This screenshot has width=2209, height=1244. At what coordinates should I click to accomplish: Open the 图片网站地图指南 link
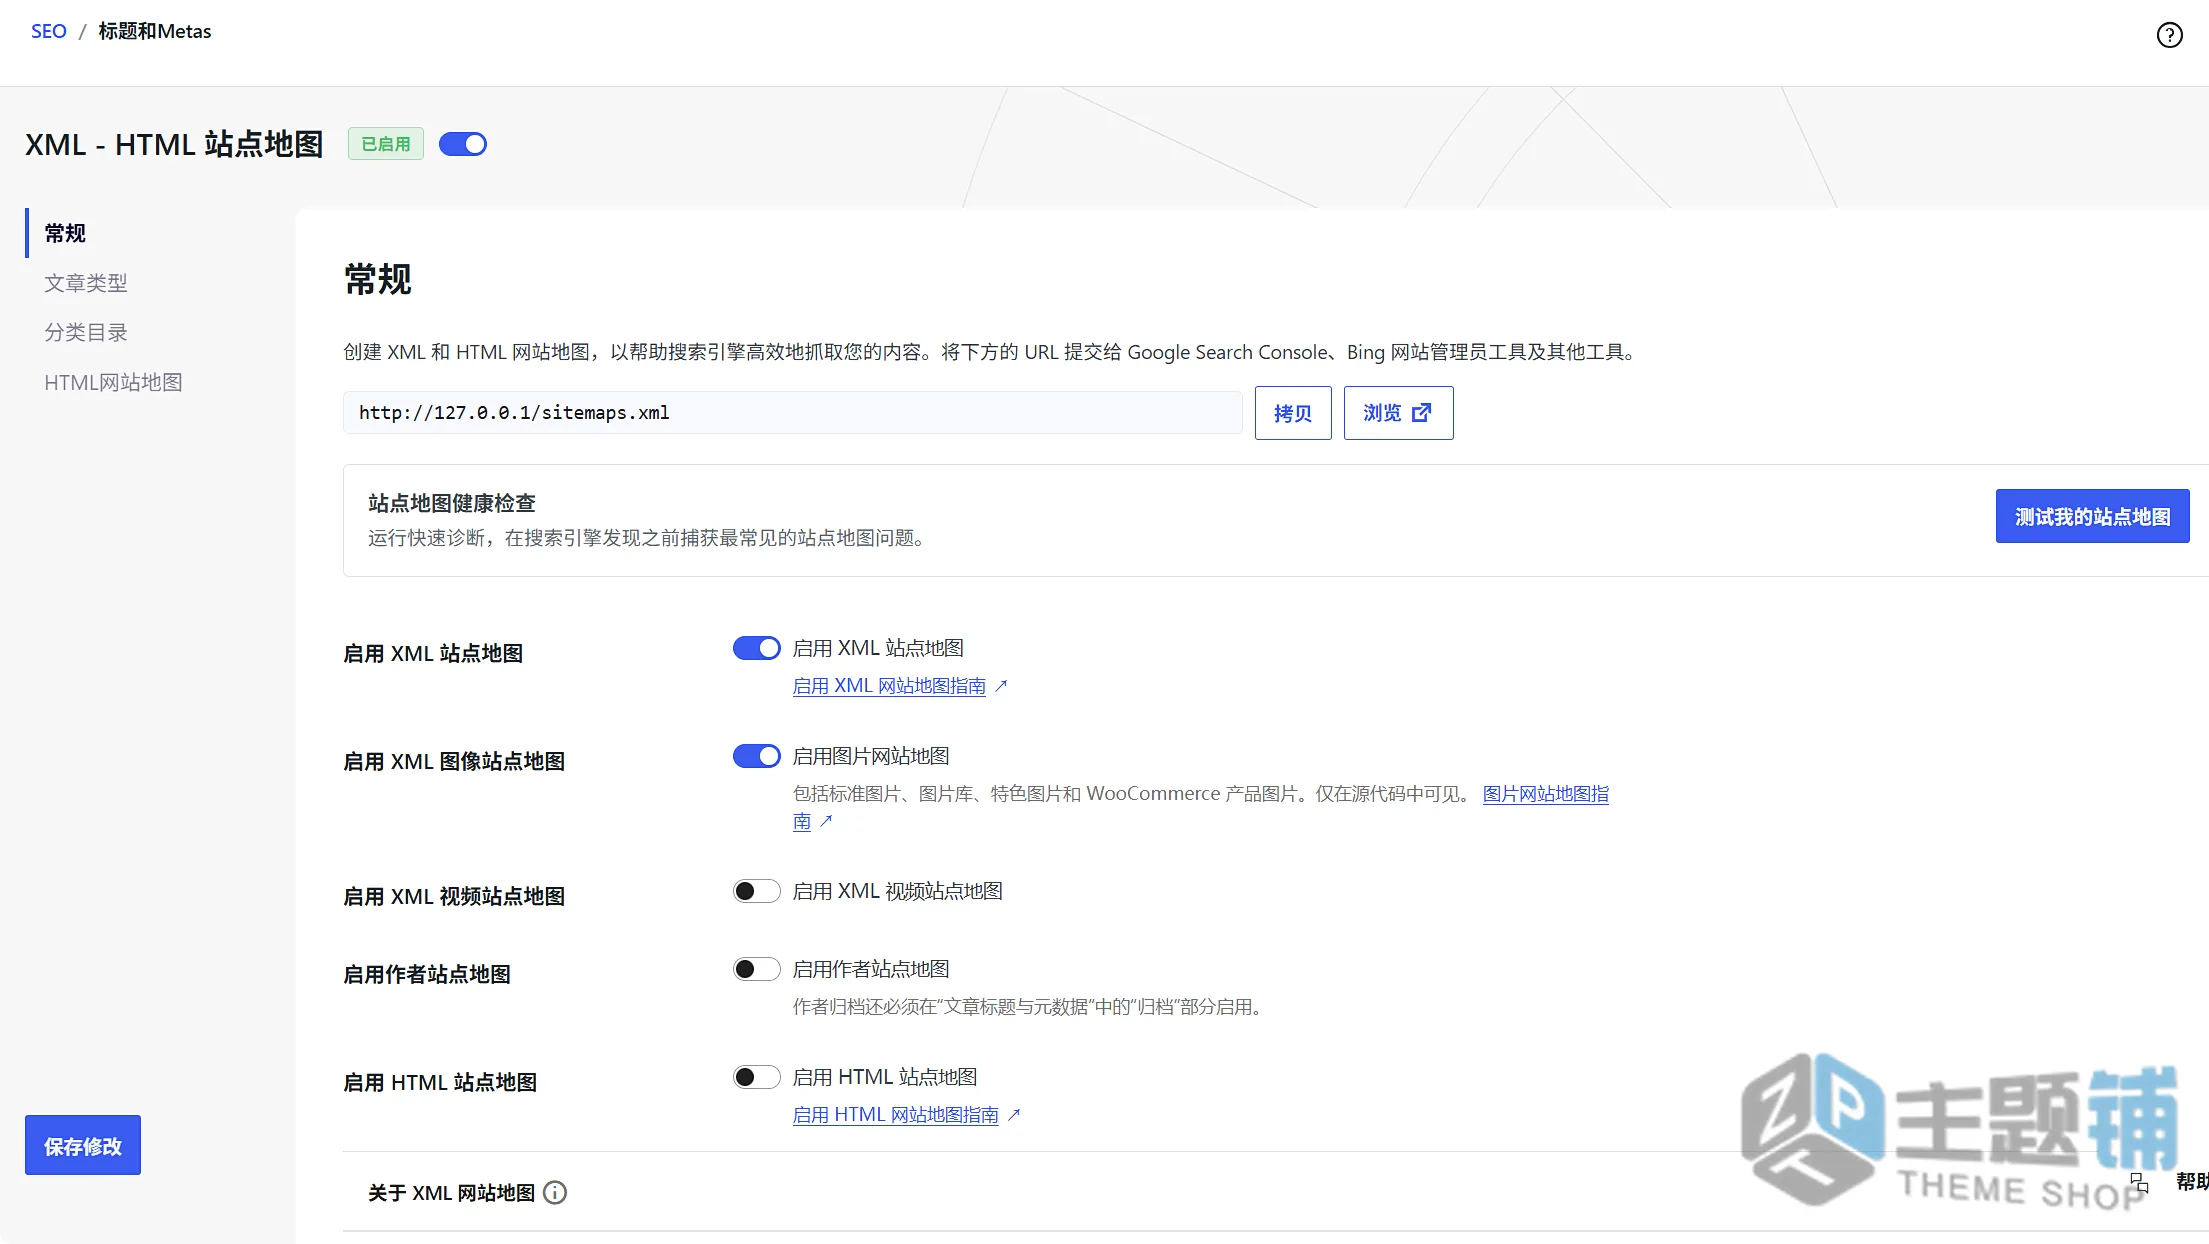pos(1545,794)
